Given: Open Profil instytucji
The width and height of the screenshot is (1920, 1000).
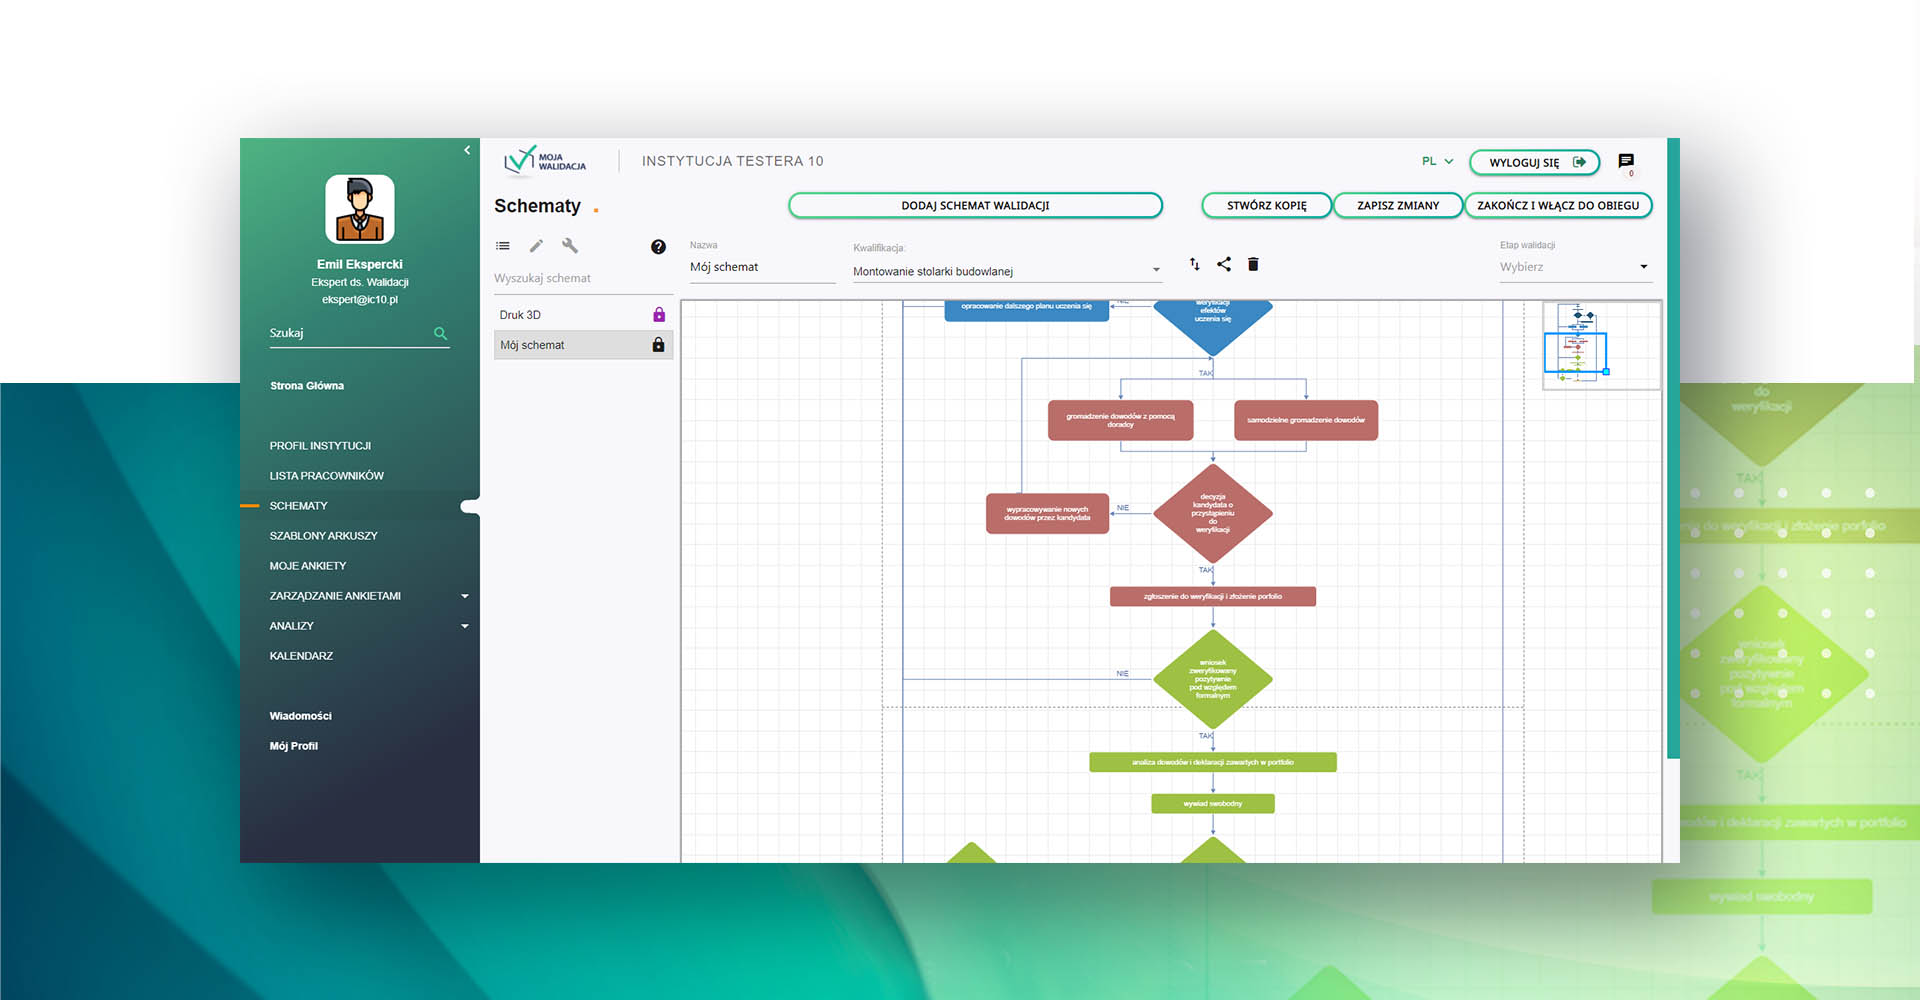Looking at the screenshot, I should coord(320,446).
